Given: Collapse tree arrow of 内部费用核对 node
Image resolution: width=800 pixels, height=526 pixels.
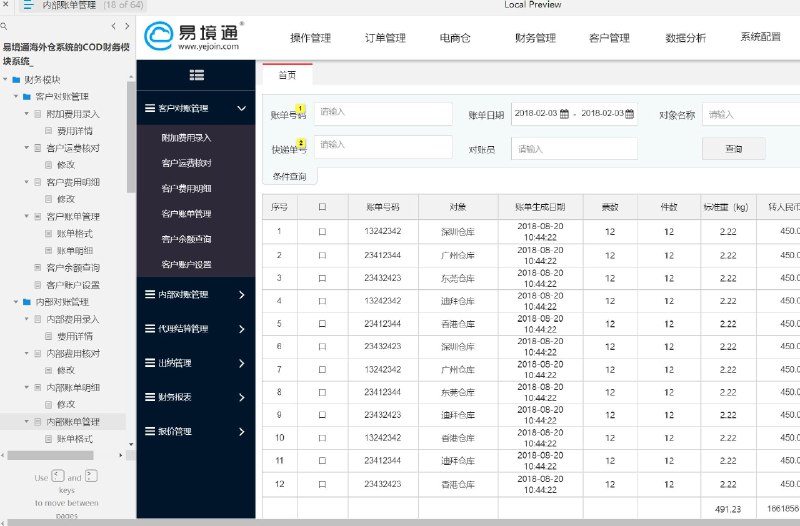Looking at the screenshot, I should 27,353.
